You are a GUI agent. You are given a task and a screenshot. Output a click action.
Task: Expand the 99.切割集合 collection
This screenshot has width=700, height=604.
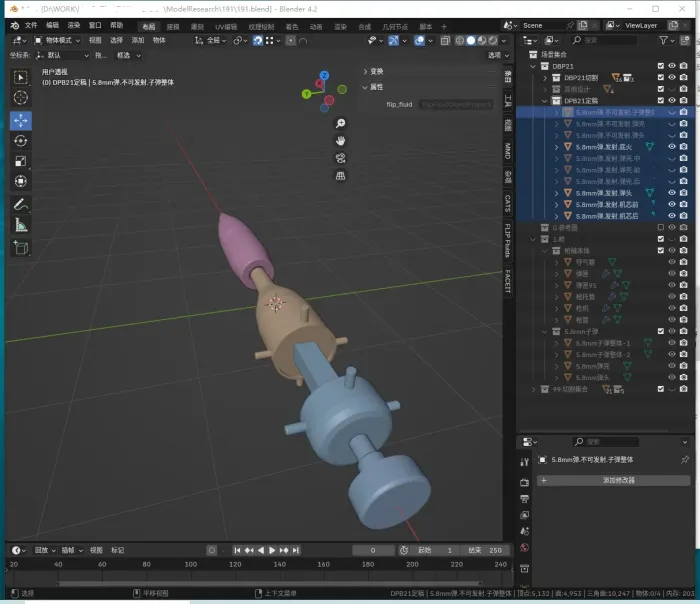(533, 389)
